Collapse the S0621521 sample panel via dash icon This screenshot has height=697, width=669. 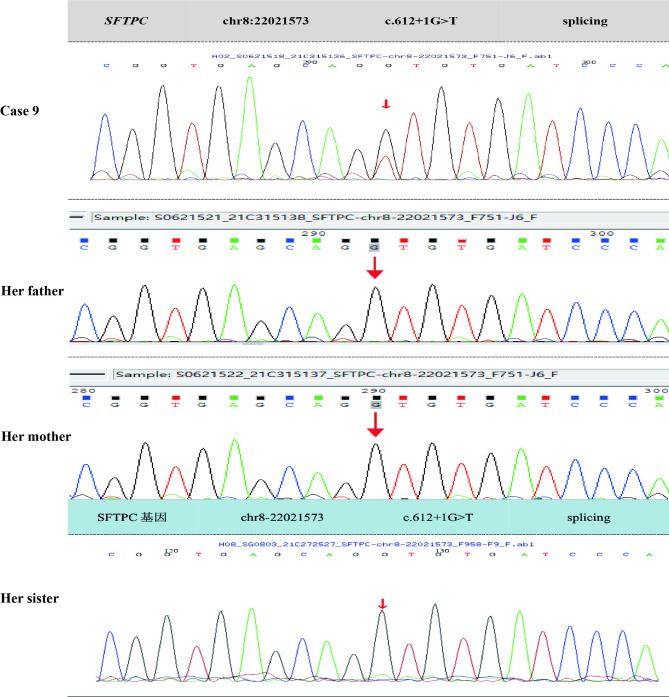pos(75,216)
